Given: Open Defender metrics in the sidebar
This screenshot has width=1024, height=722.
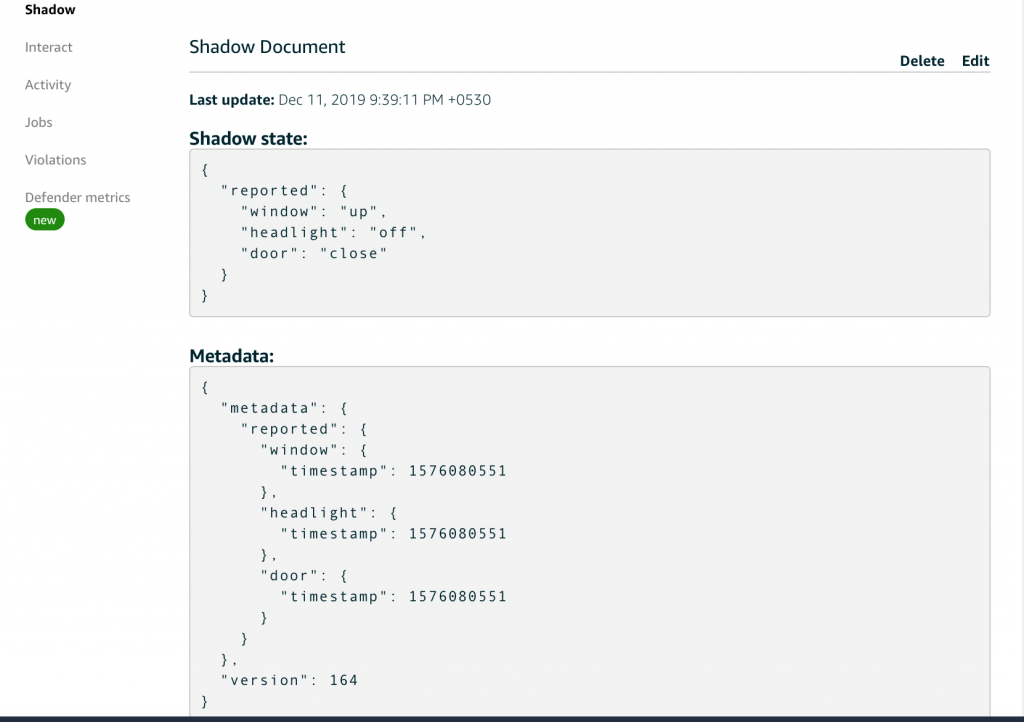Looking at the screenshot, I should click(77, 197).
